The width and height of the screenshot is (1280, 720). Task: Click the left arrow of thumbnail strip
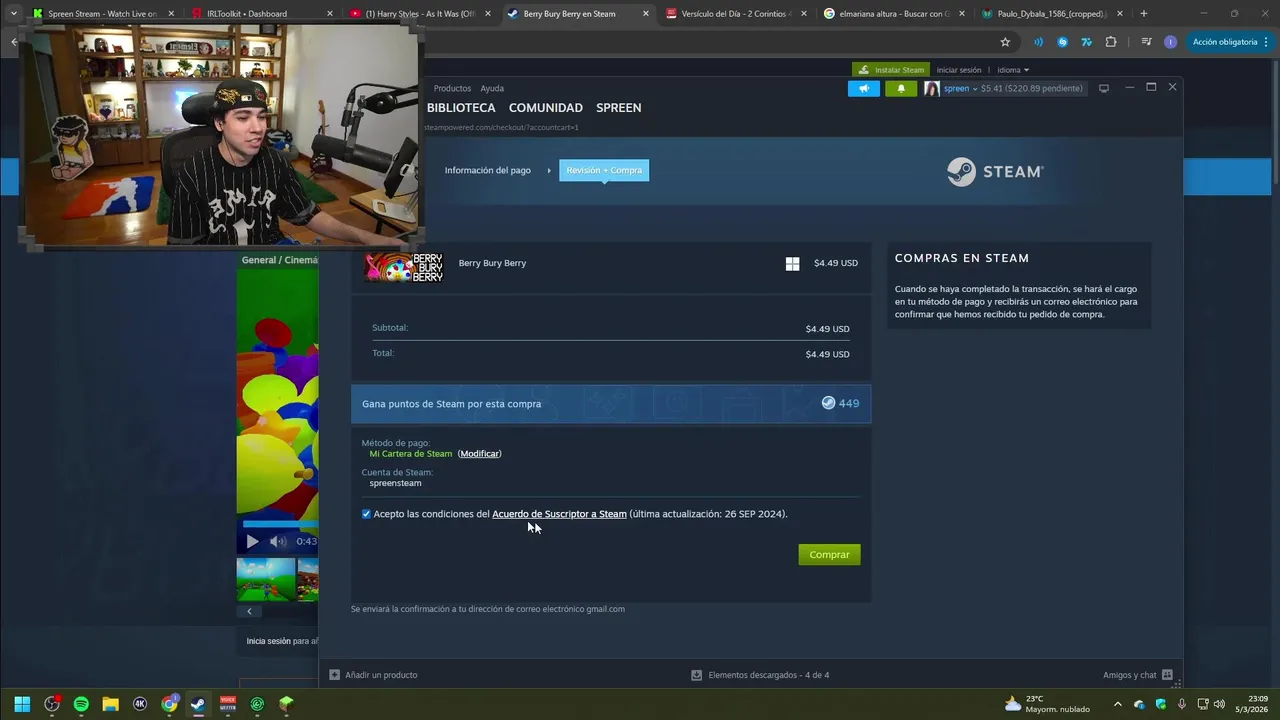tap(249, 611)
